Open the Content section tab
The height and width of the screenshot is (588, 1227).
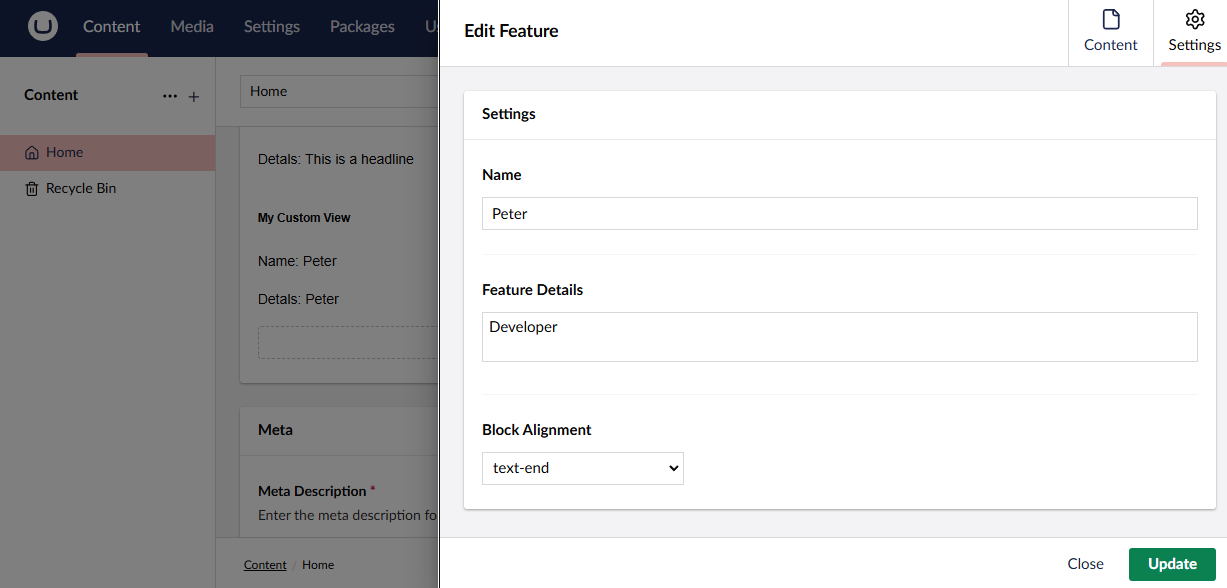coord(112,27)
